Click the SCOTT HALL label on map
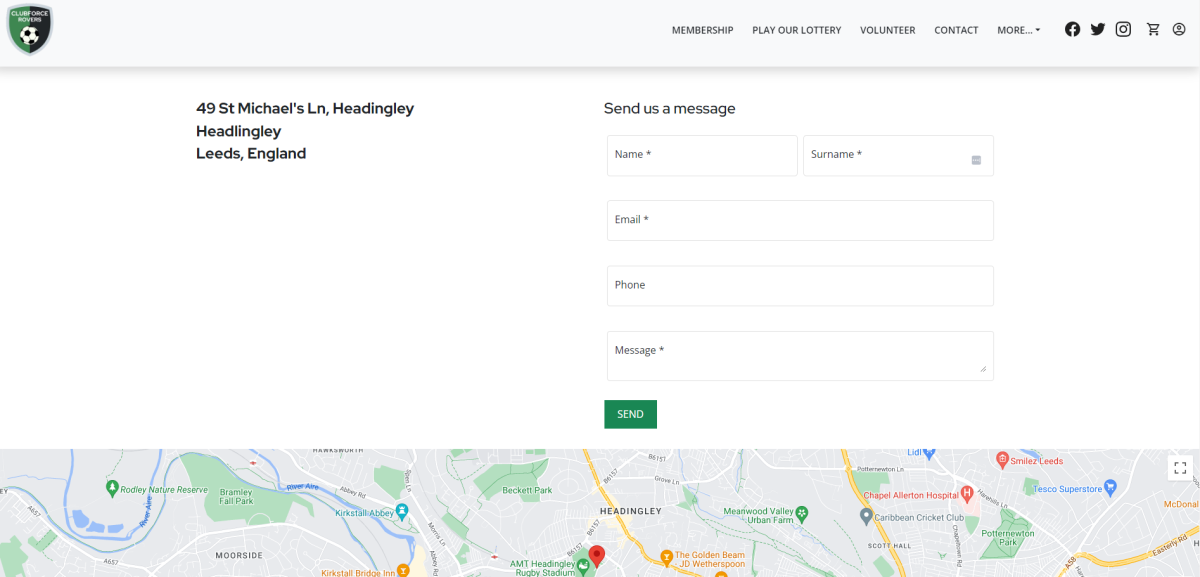1200x577 pixels. 890,545
